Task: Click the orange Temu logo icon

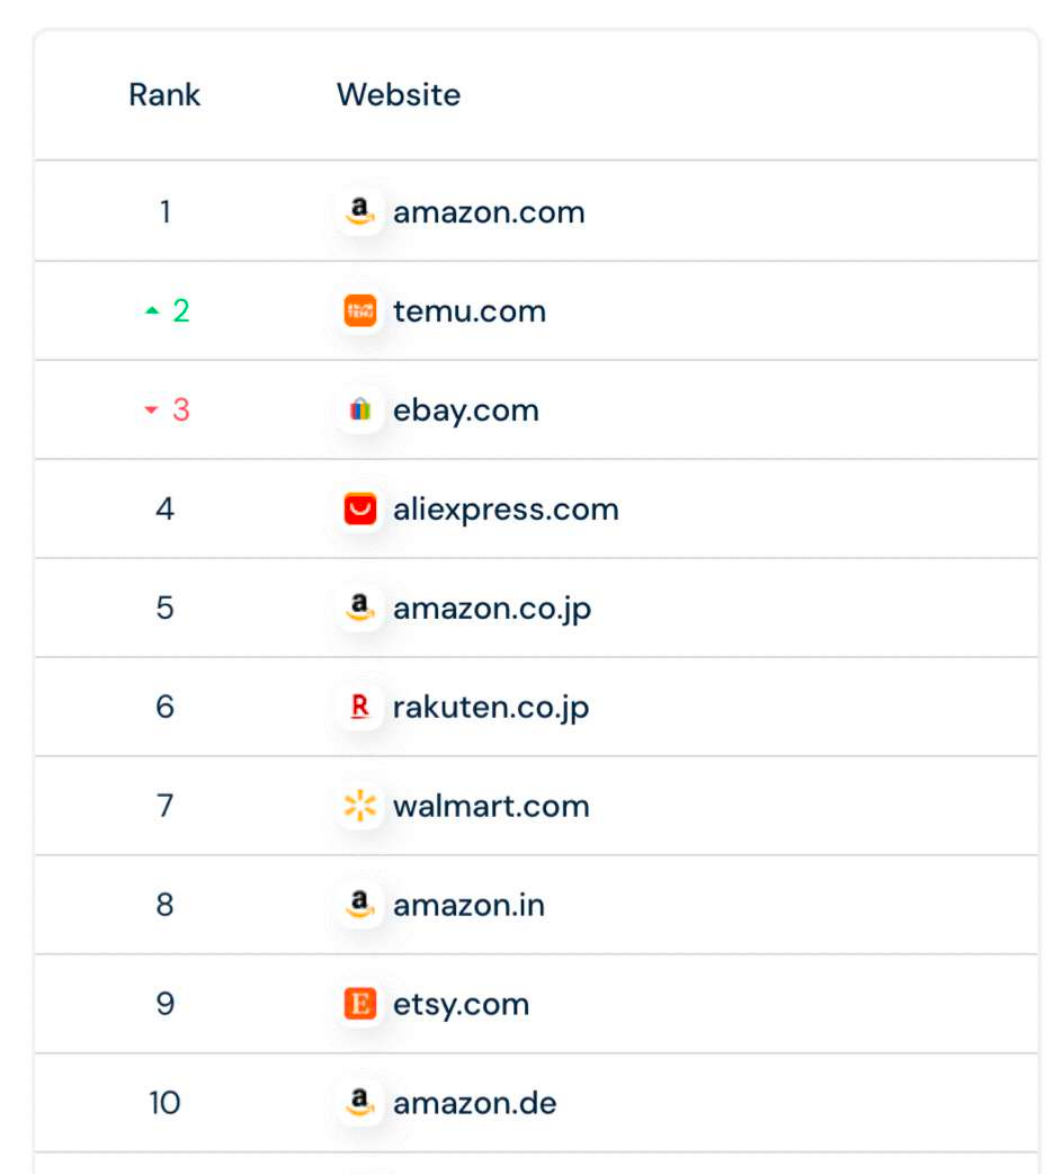Action: coord(360,311)
